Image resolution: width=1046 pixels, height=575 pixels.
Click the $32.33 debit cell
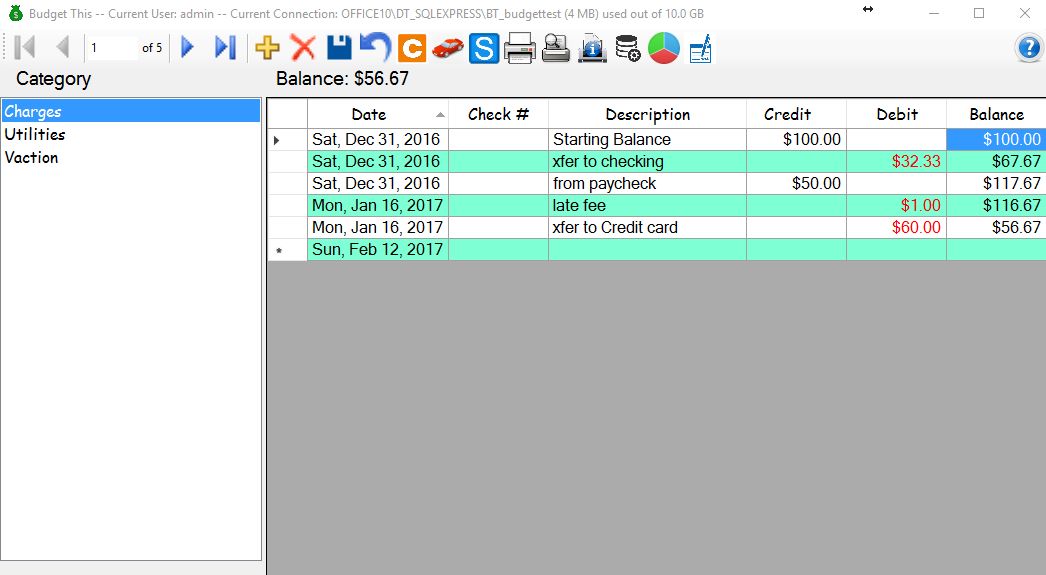click(897, 161)
